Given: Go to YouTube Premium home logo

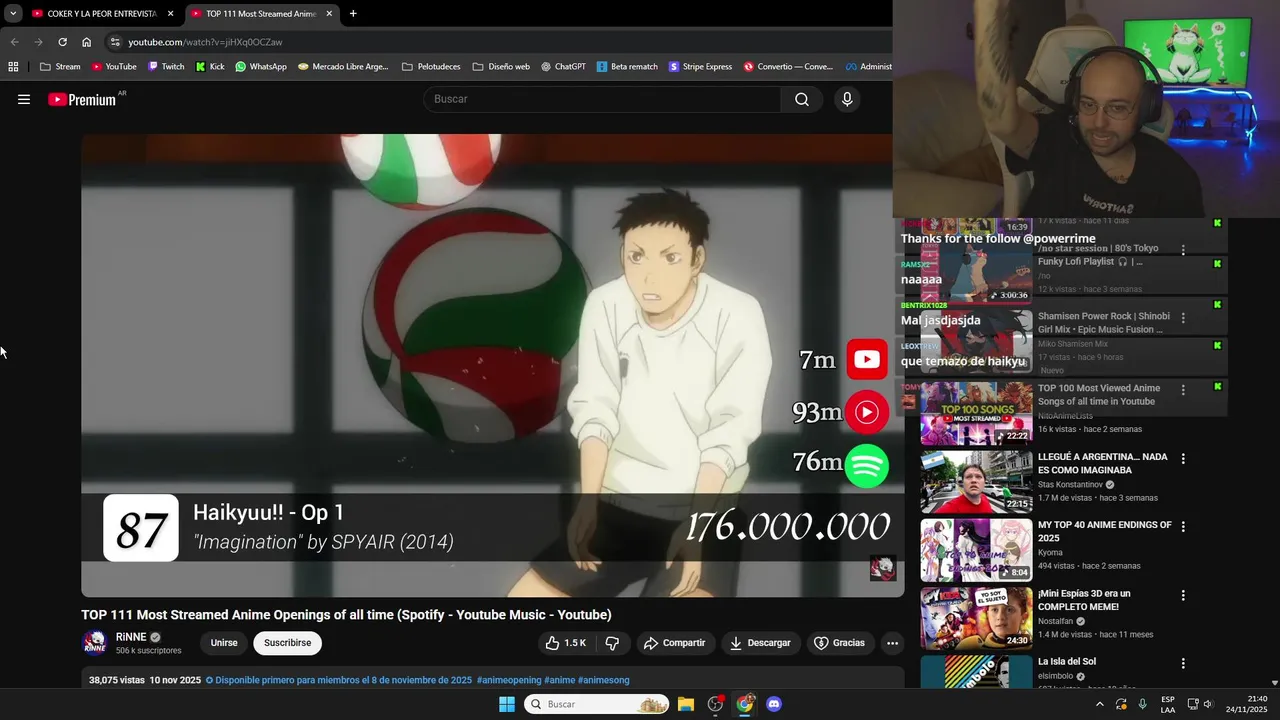Looking at the screenshot, I should (82, 99).
